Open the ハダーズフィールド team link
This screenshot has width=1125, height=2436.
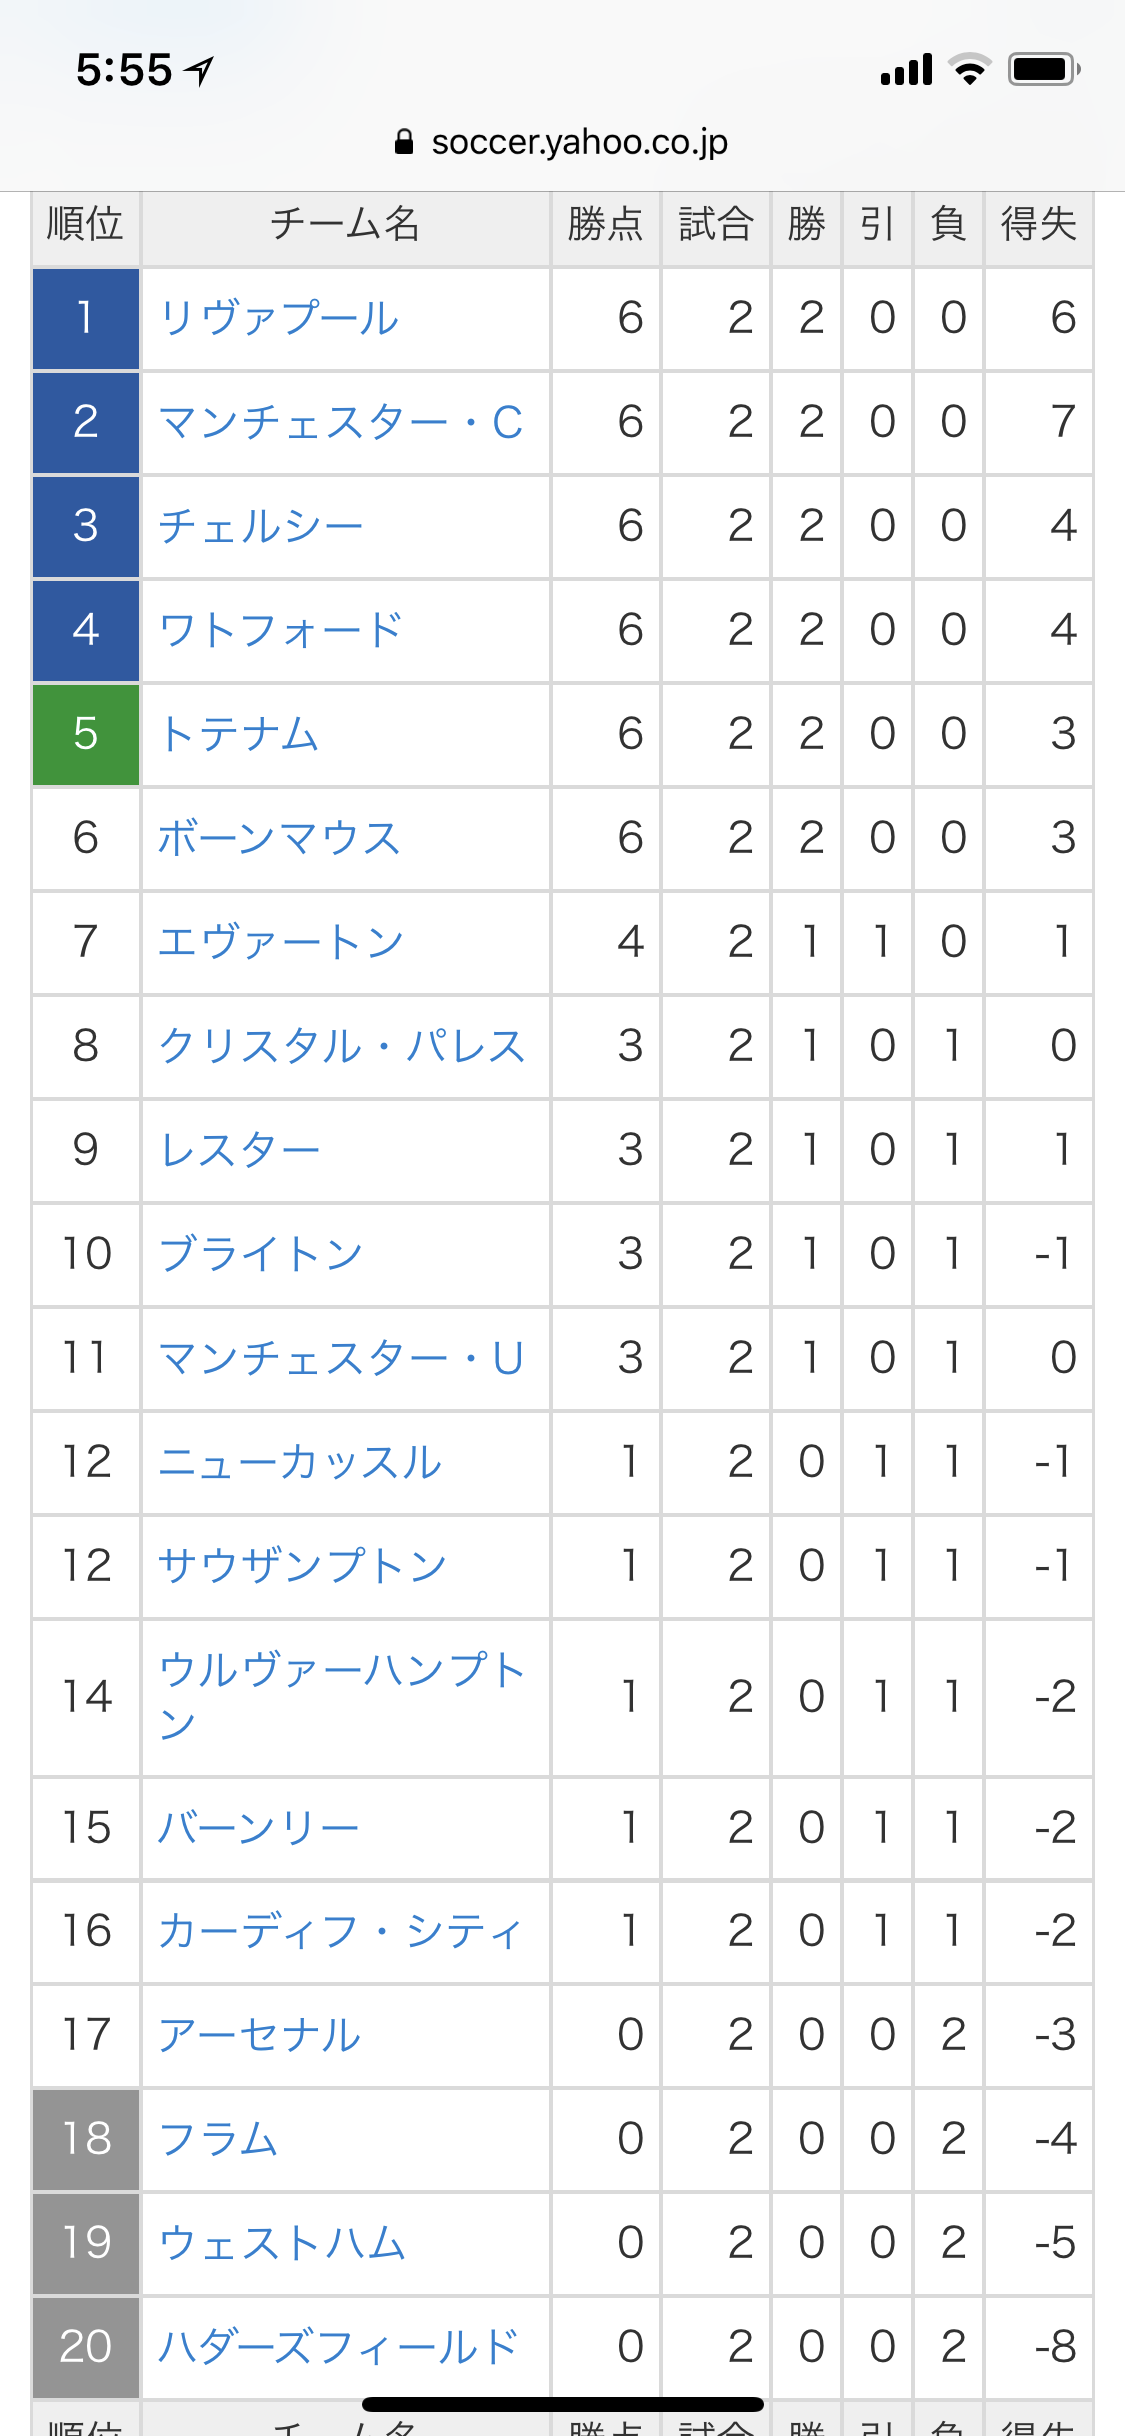click(x=338, y=2347)
